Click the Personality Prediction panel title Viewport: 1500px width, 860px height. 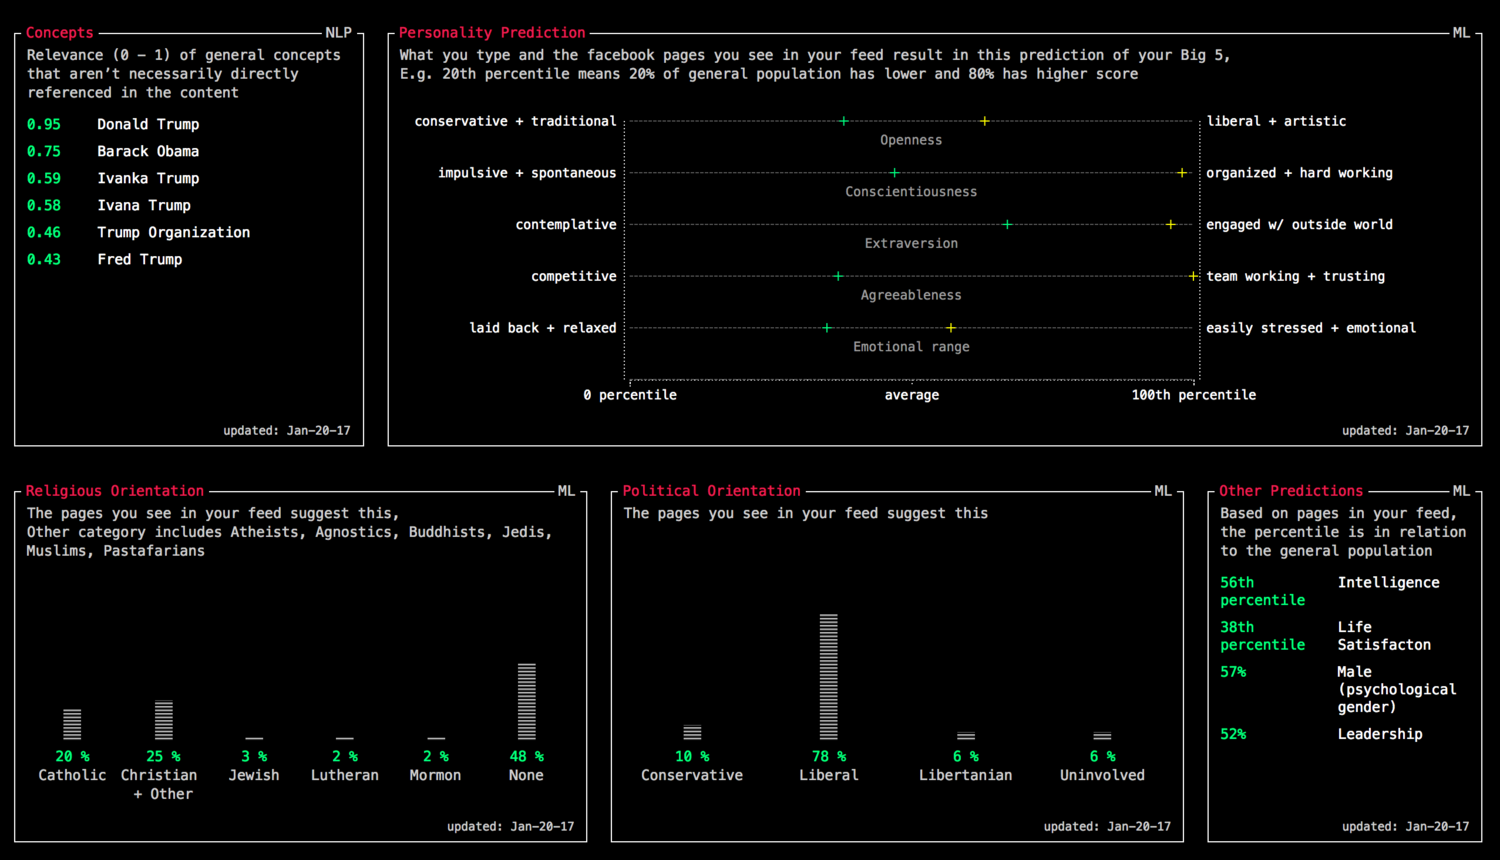[492, 33]
